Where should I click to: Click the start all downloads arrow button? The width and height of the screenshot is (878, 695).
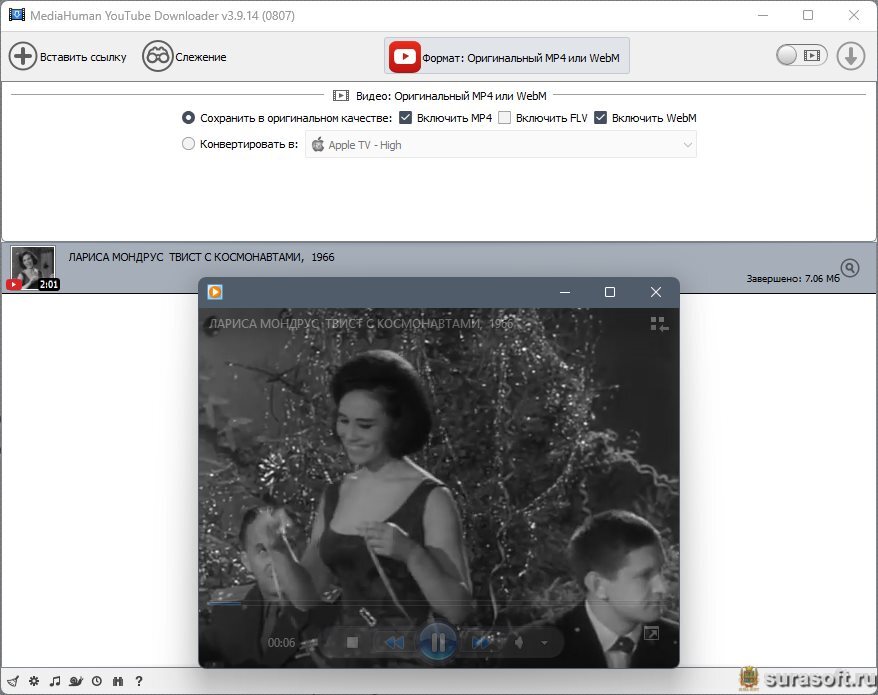tap(851, 57)
